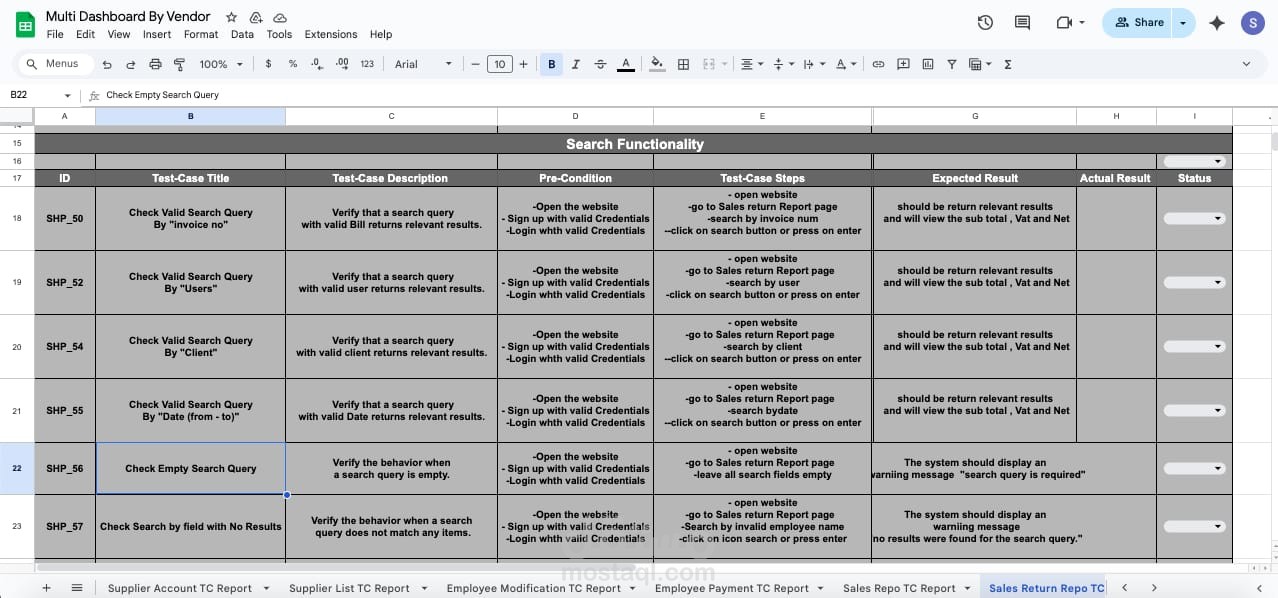The width and height of the screenshot is (1278, 598).
Task: Open the Format menu
Action: coord(201,34)
